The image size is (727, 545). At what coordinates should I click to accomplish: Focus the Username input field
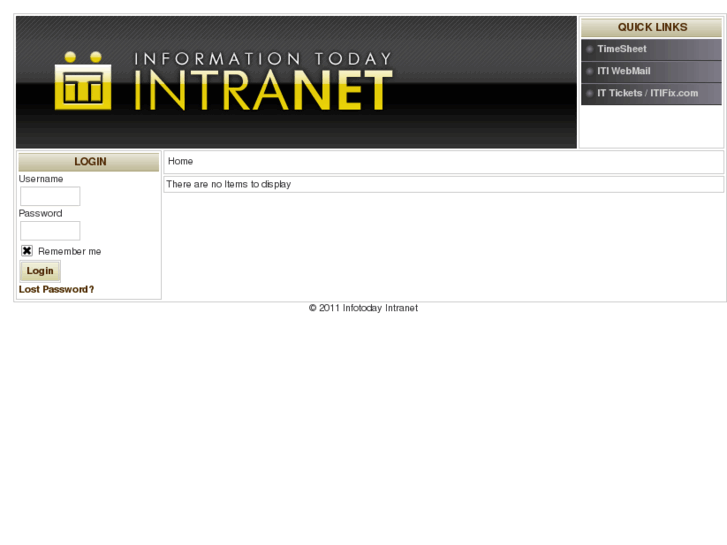pos(50,196)
